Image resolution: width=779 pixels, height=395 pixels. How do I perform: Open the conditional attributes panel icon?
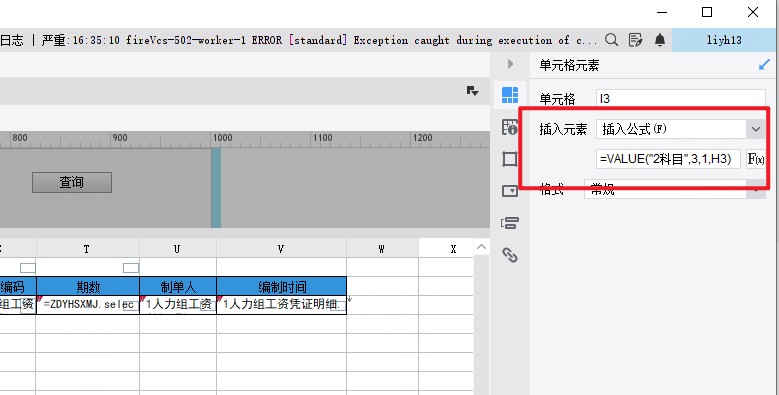coord(510,223)
